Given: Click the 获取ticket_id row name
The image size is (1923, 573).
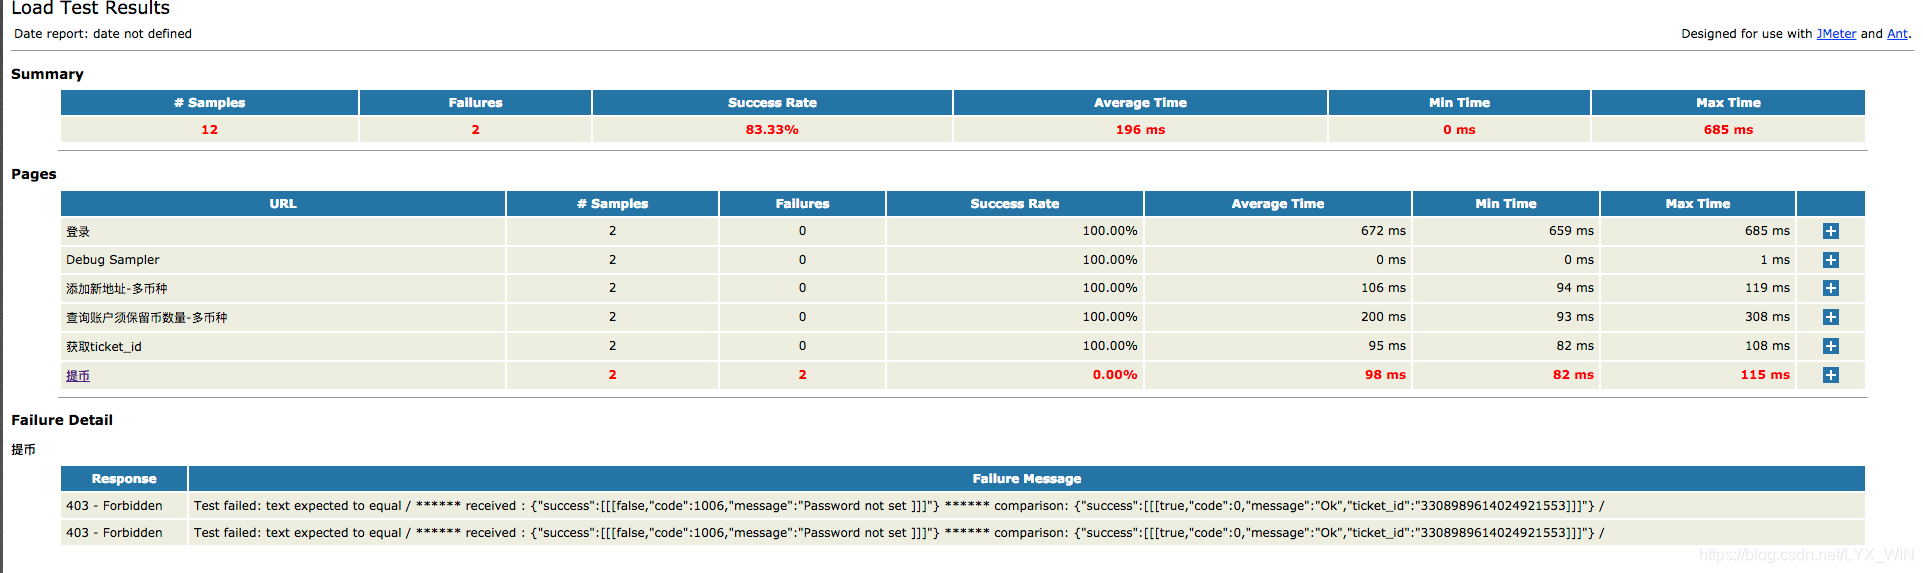Looking at the screenshot, I should click(x=104, y=347).
